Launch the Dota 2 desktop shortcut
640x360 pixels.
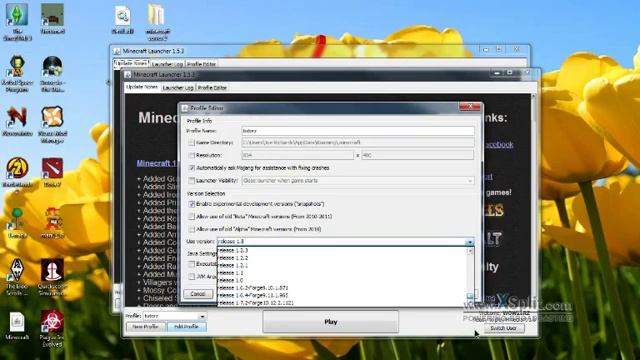52,172
